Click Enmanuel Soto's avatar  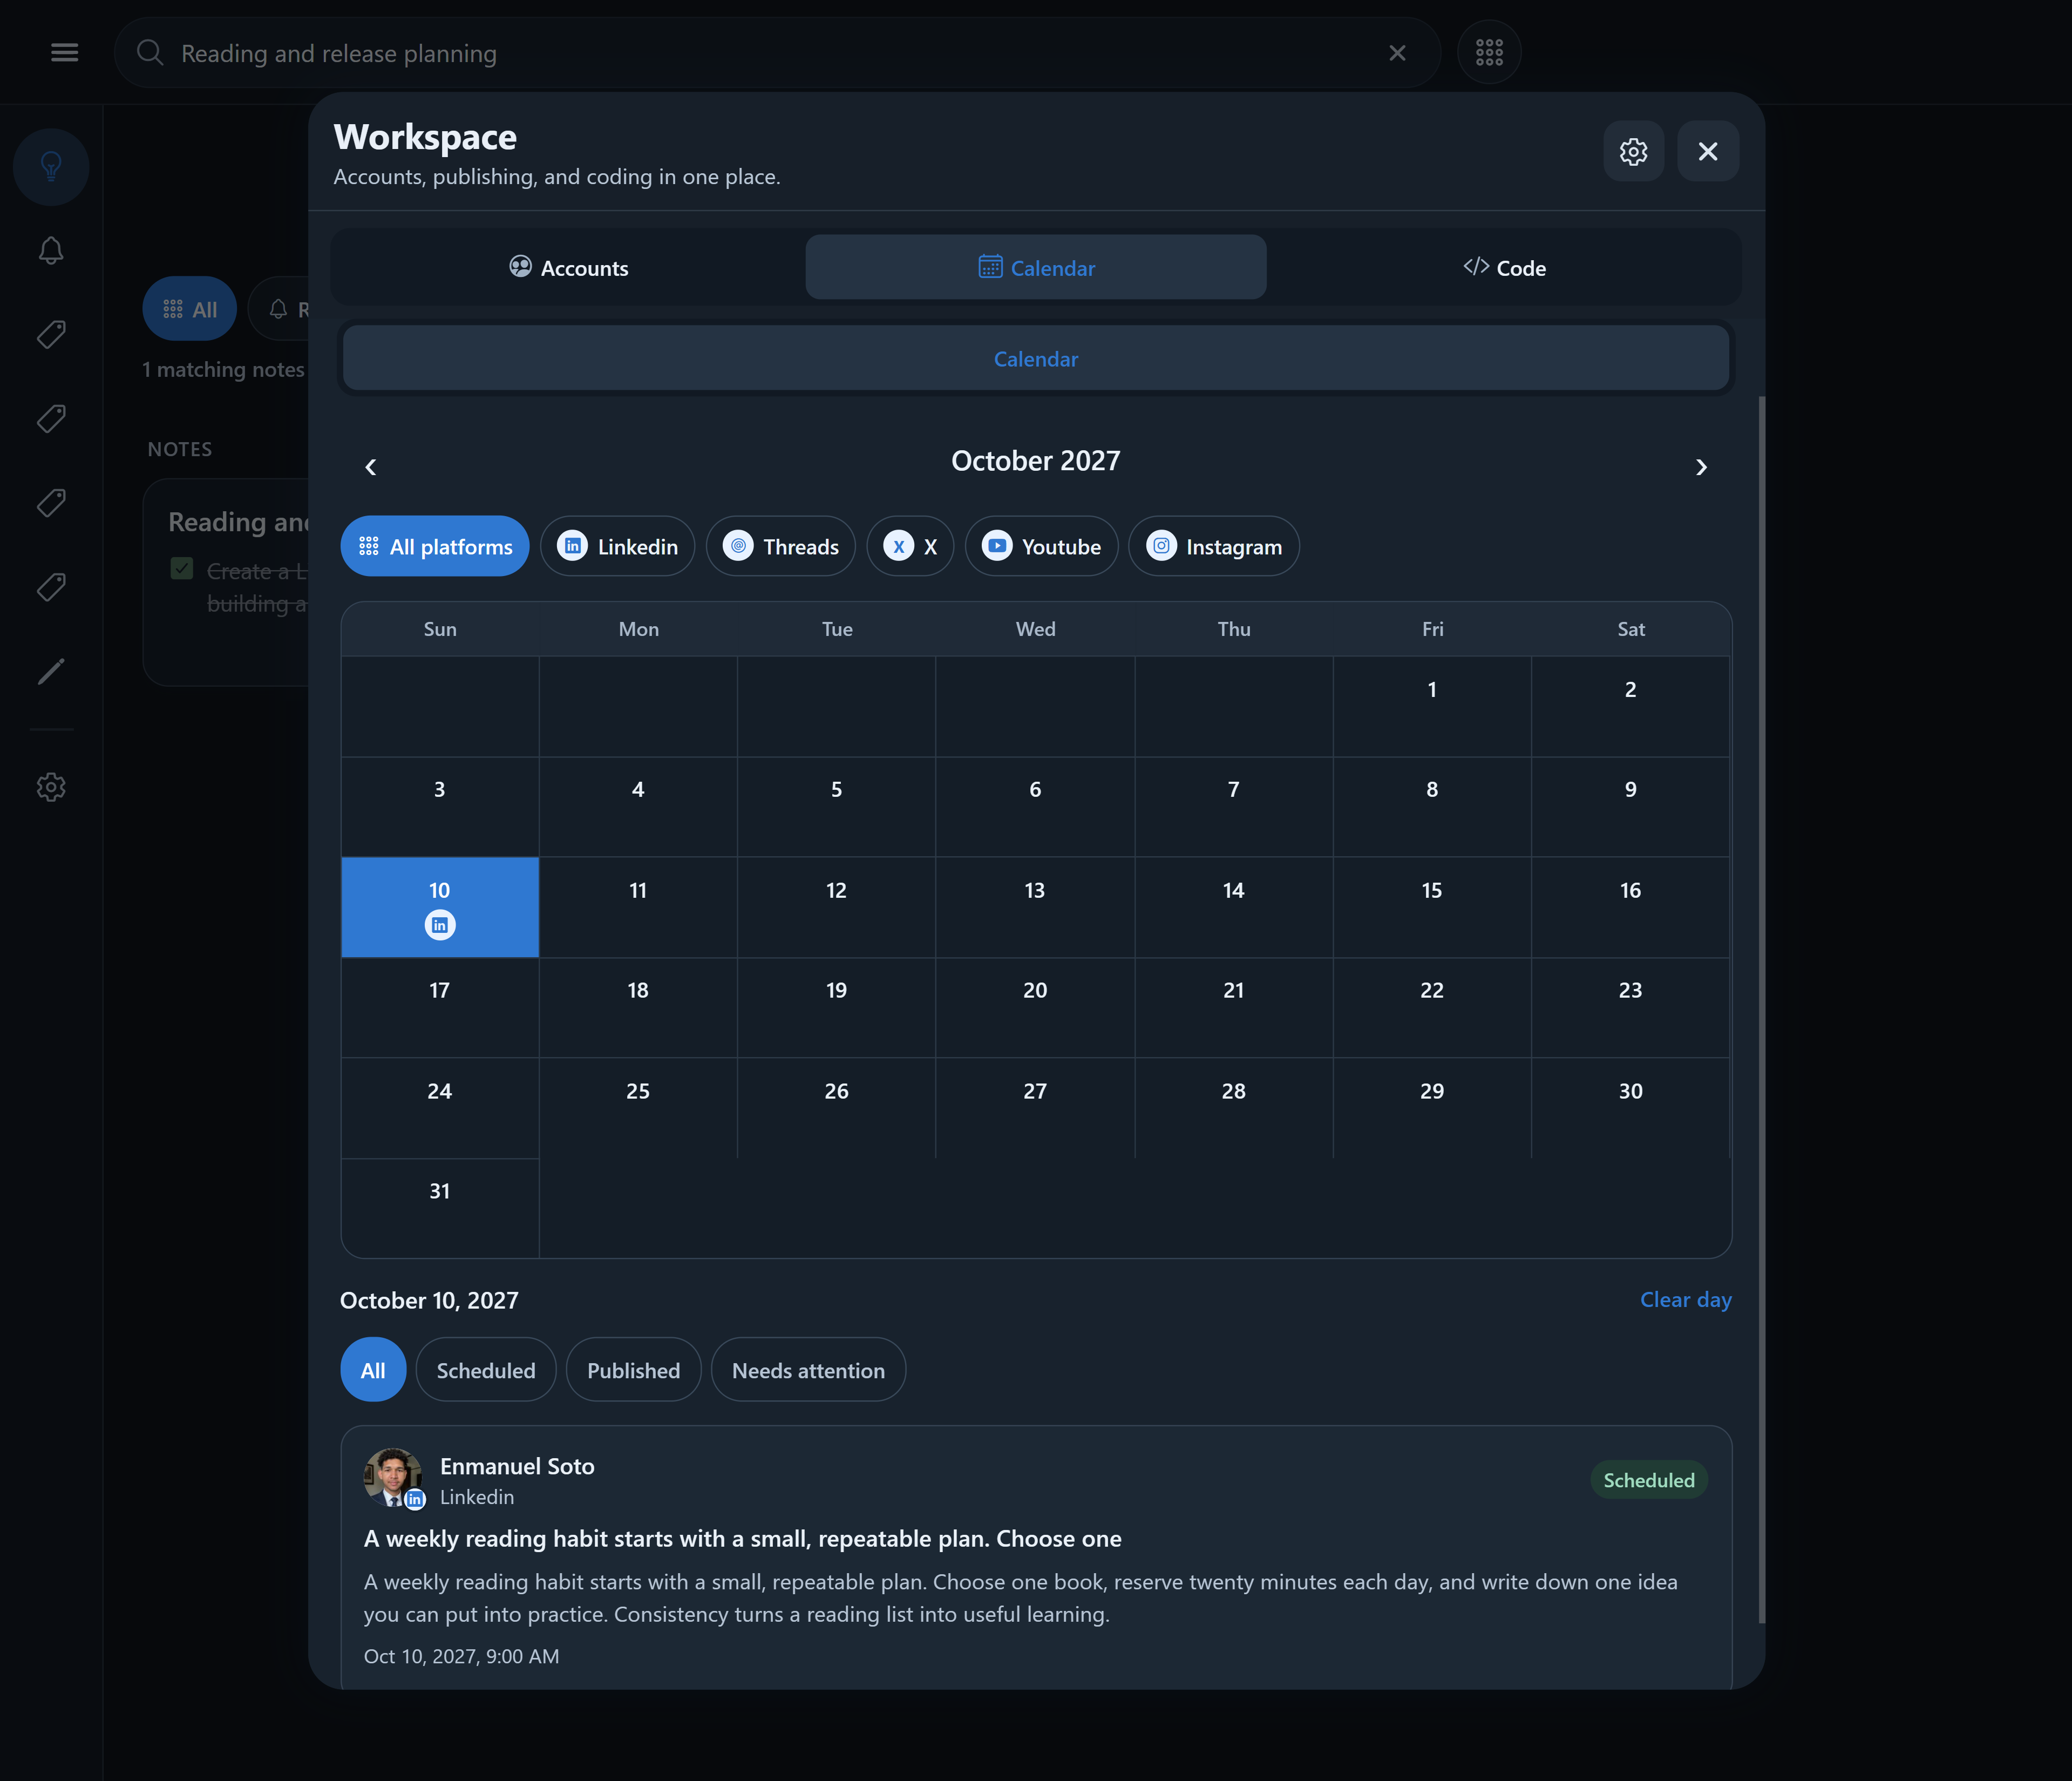tap(393, 1478)
